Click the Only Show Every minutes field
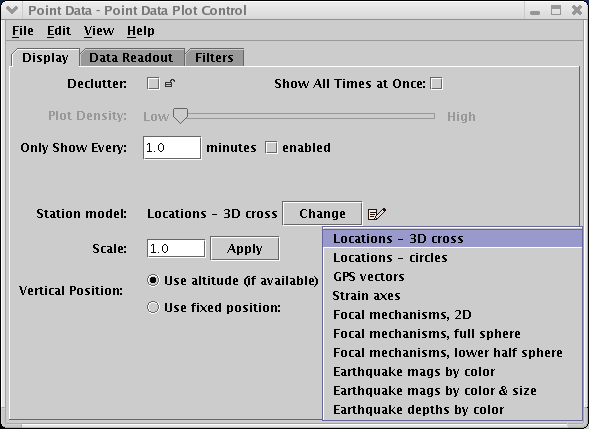This screenshot has width=589, height=429. coord(172,148)
